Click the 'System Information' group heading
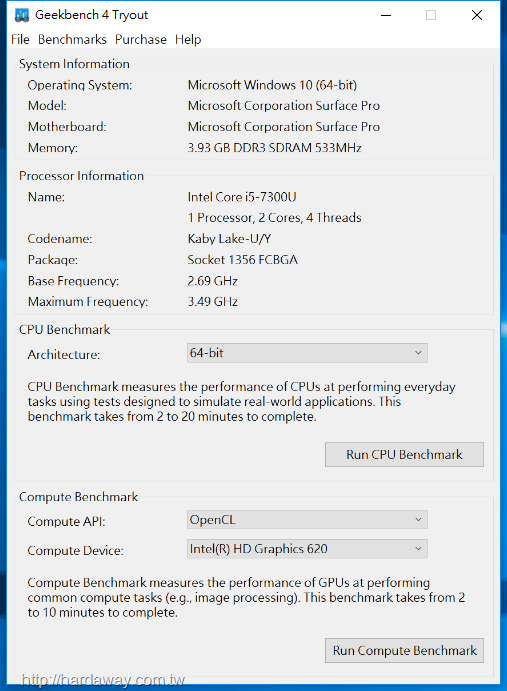This screenshot has height=691, width=507. [x=74, y=64]
